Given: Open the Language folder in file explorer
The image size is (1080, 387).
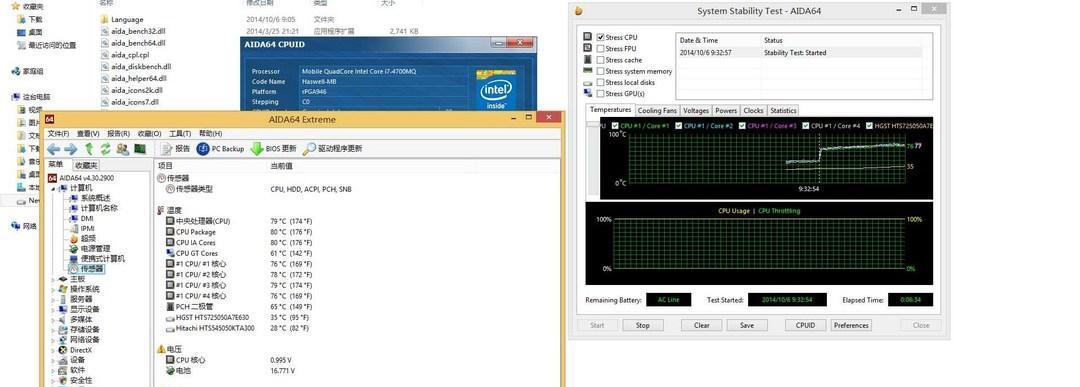Looking at the screenshot, I should tap(122, 19).
